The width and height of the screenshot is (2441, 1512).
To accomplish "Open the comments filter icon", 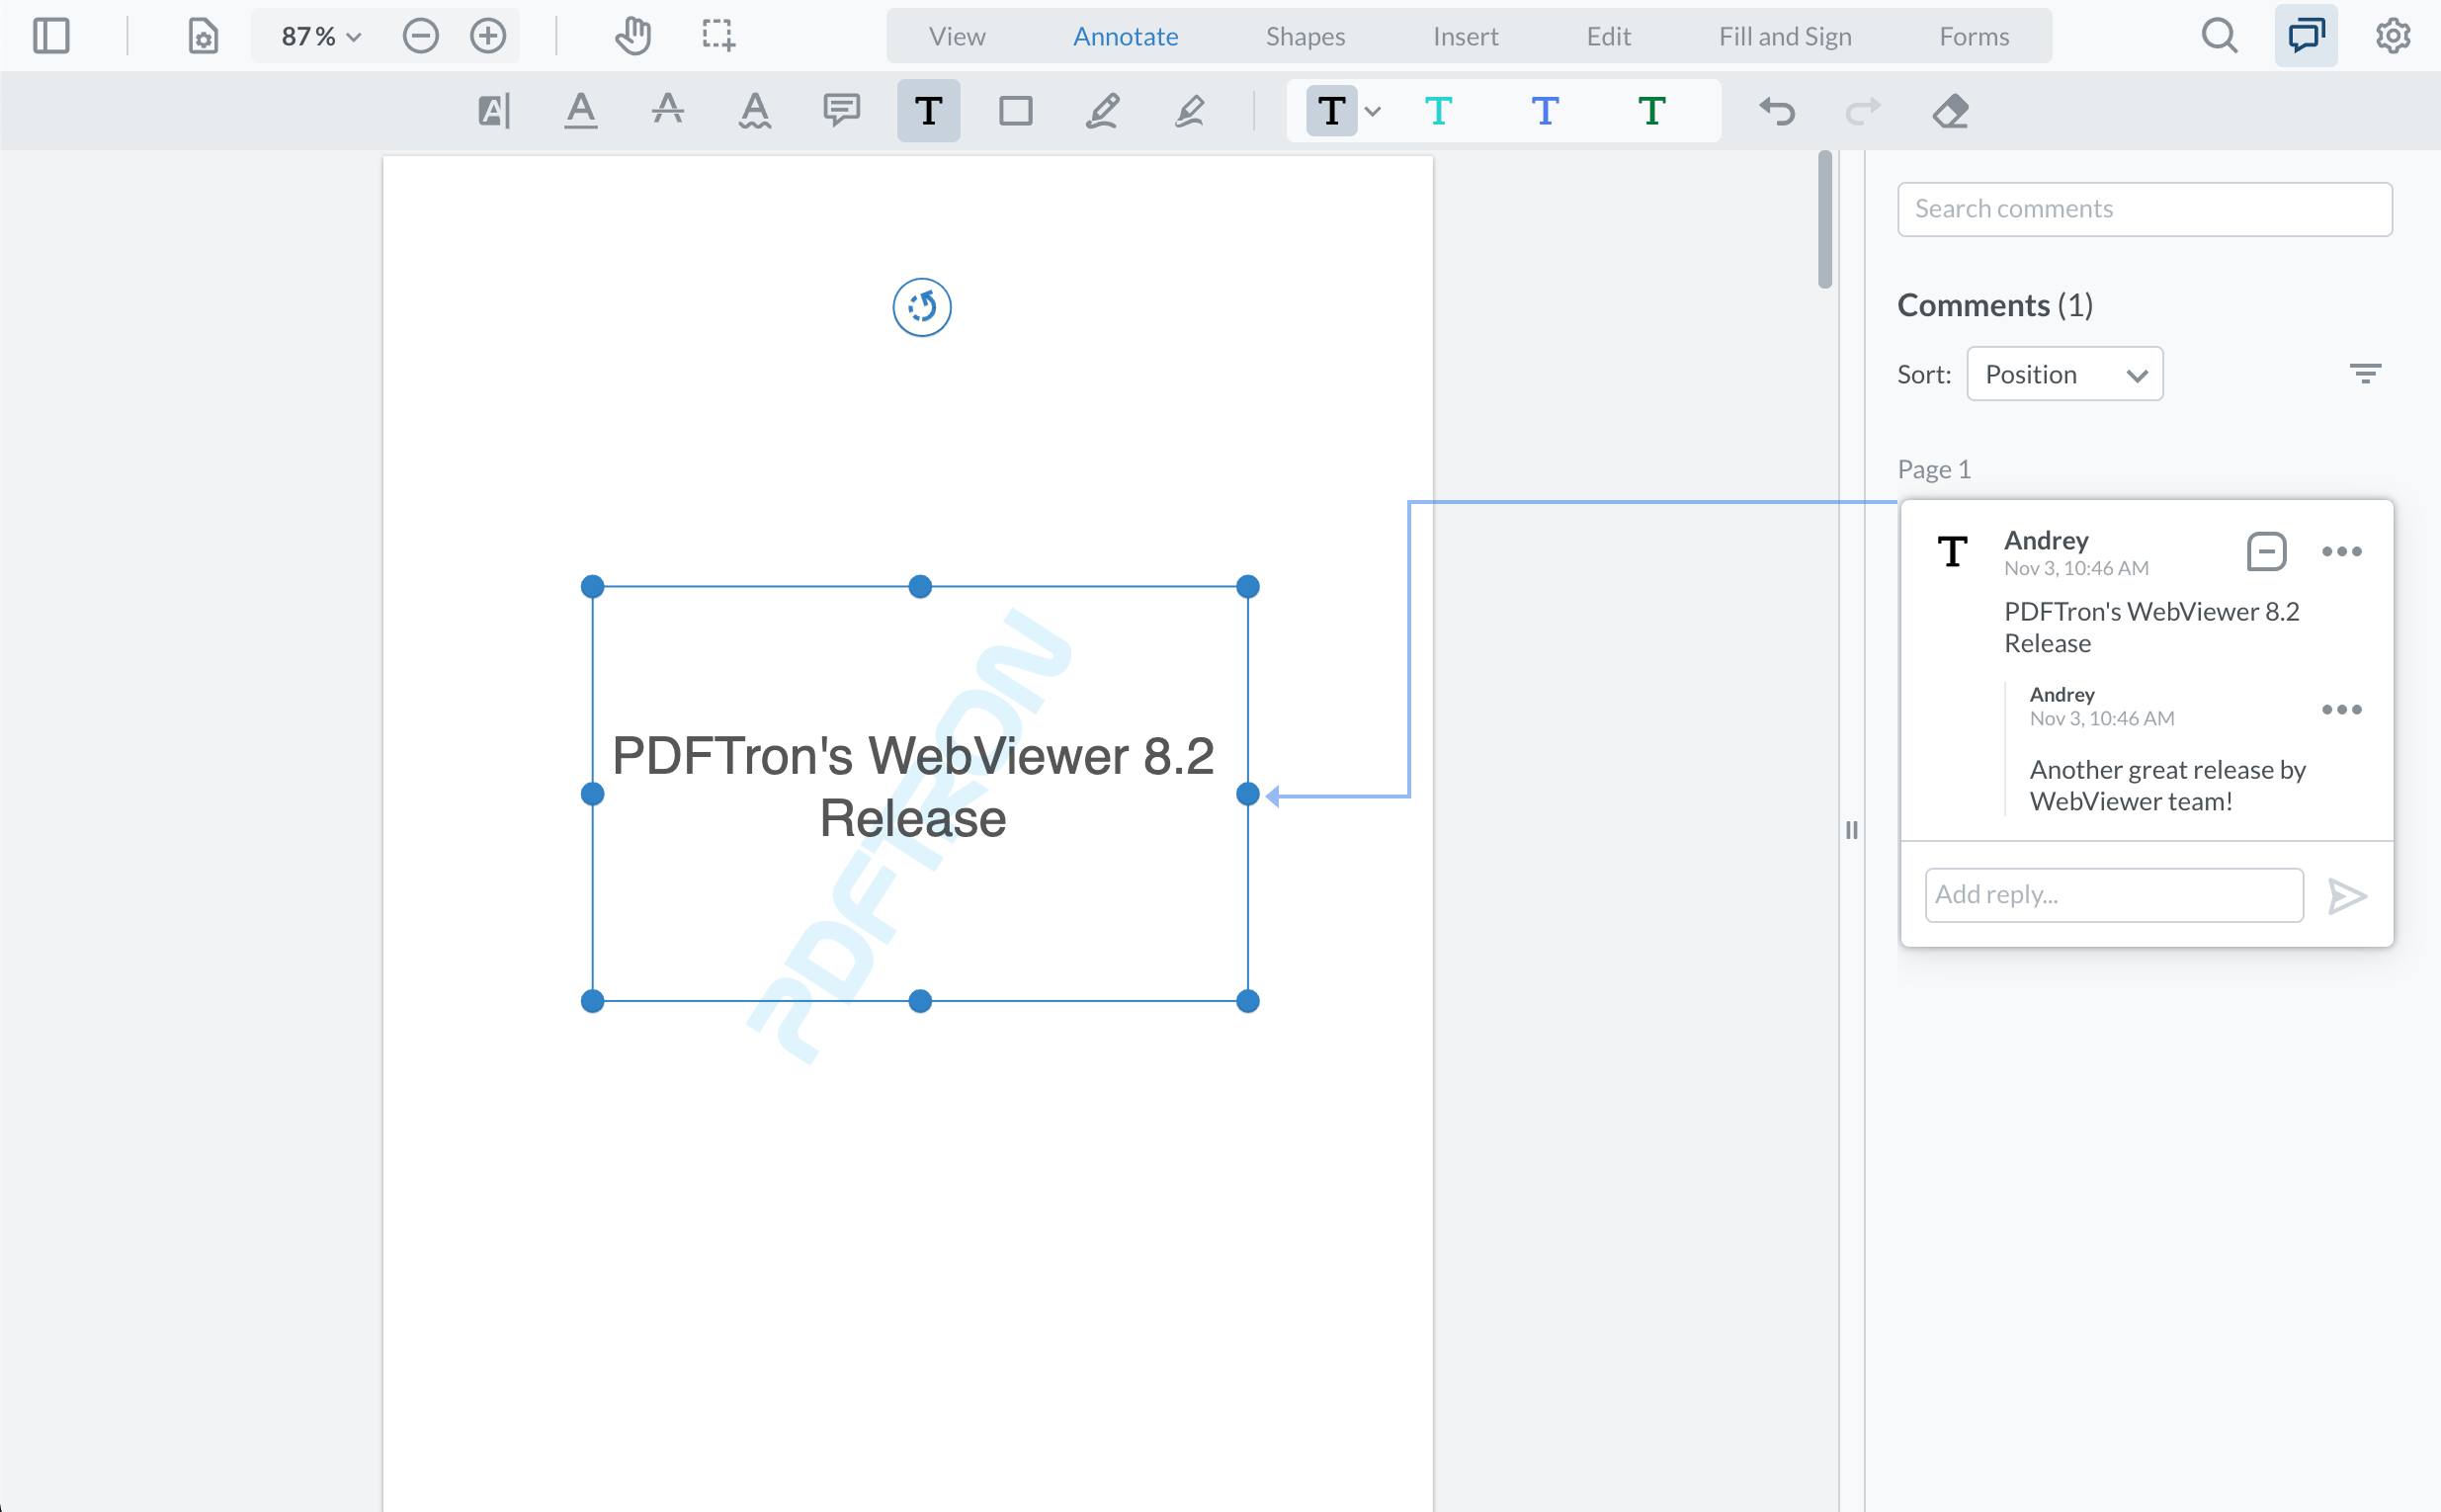I will 2365,374.
